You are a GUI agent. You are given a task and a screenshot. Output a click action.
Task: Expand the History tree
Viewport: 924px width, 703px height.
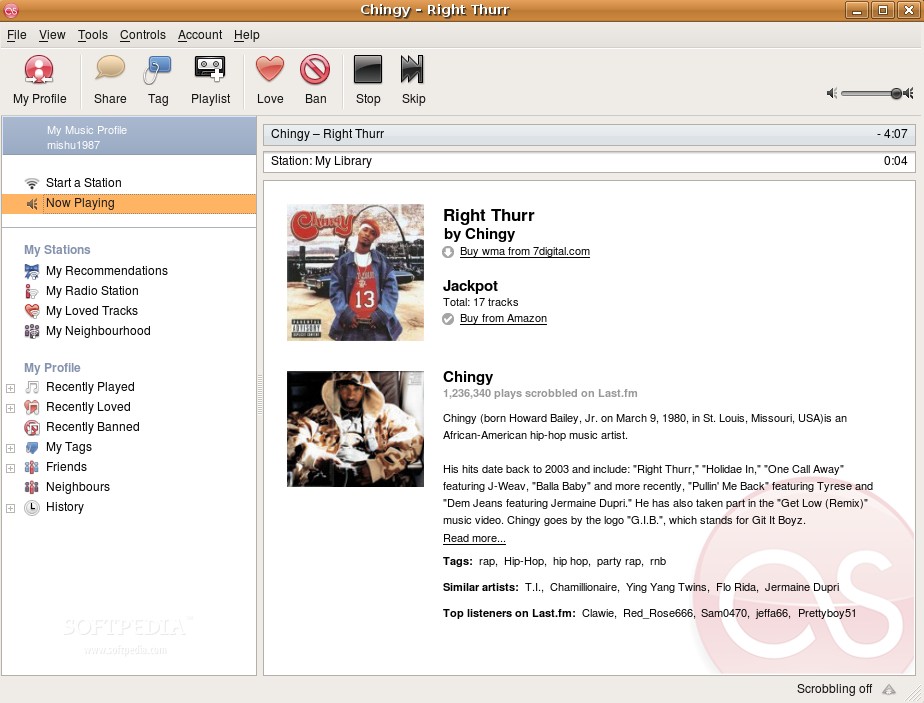pos(10,509)
